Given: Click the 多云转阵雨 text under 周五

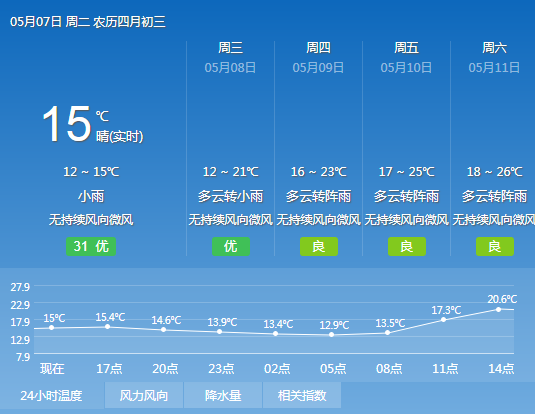Looking at the screenshot, I should click(x=407, y=196).
